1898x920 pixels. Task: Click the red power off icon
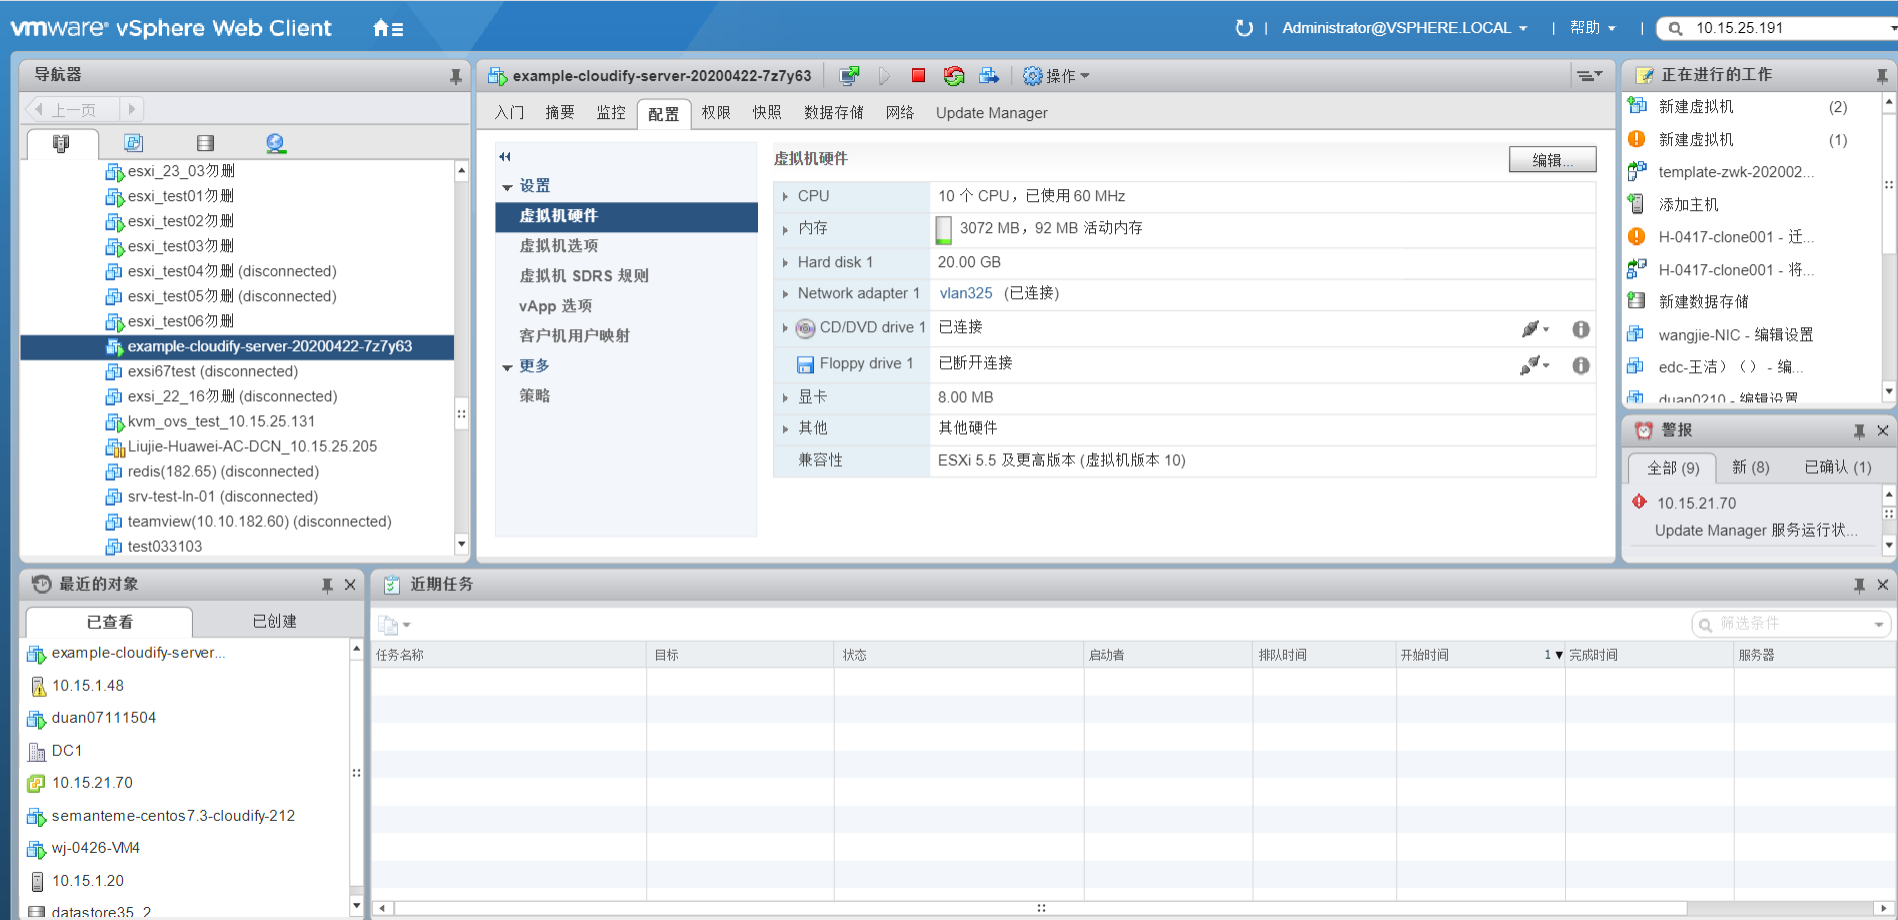pyautogui.click(x=918, y=75)
